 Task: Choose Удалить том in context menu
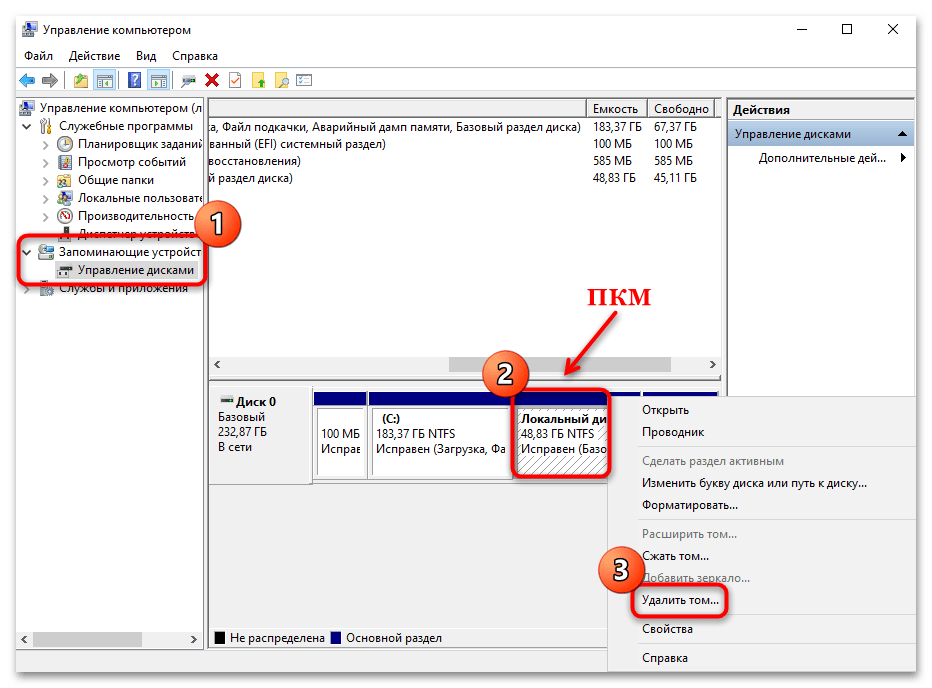click(x=680, y=600)
